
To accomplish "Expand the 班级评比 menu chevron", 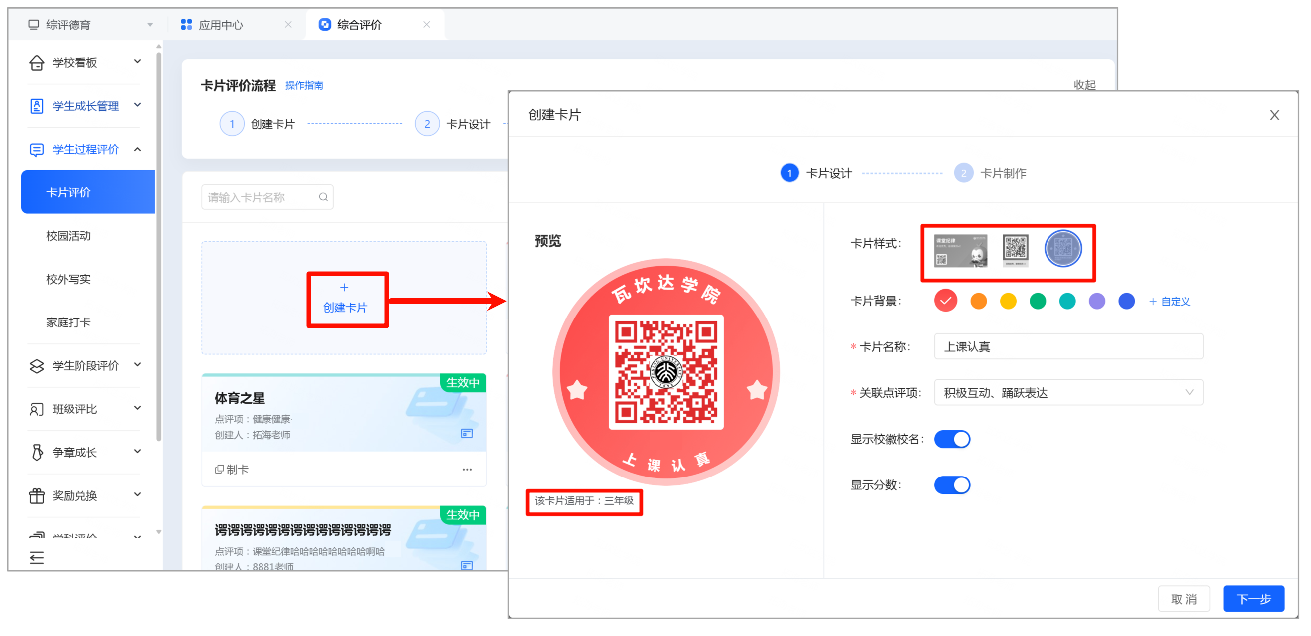I will [x=137, y=408].
